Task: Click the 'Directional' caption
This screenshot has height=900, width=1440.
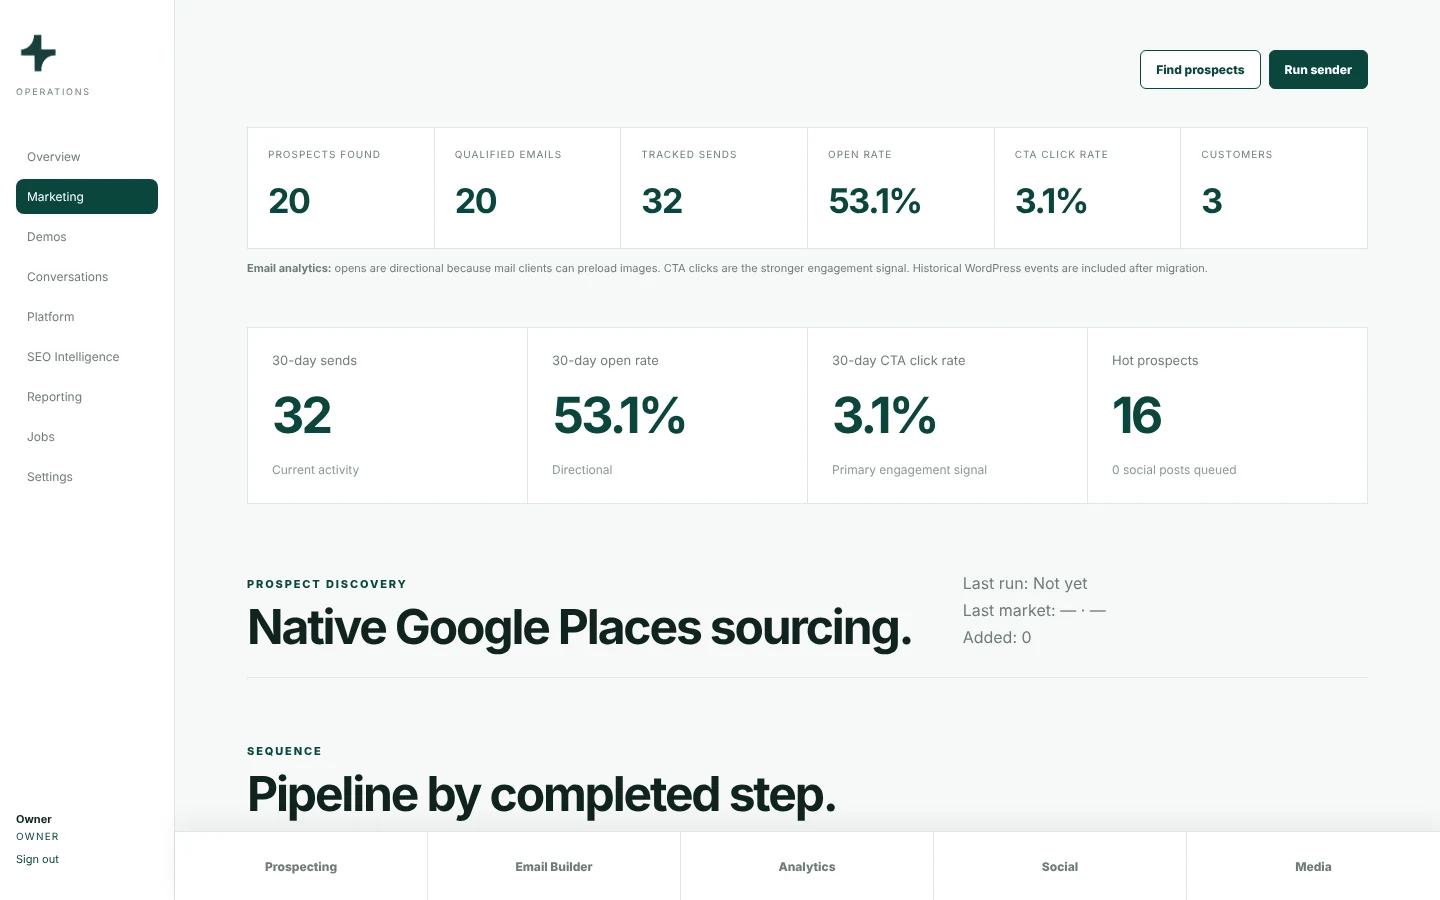Action: click(x=582, y=470)
